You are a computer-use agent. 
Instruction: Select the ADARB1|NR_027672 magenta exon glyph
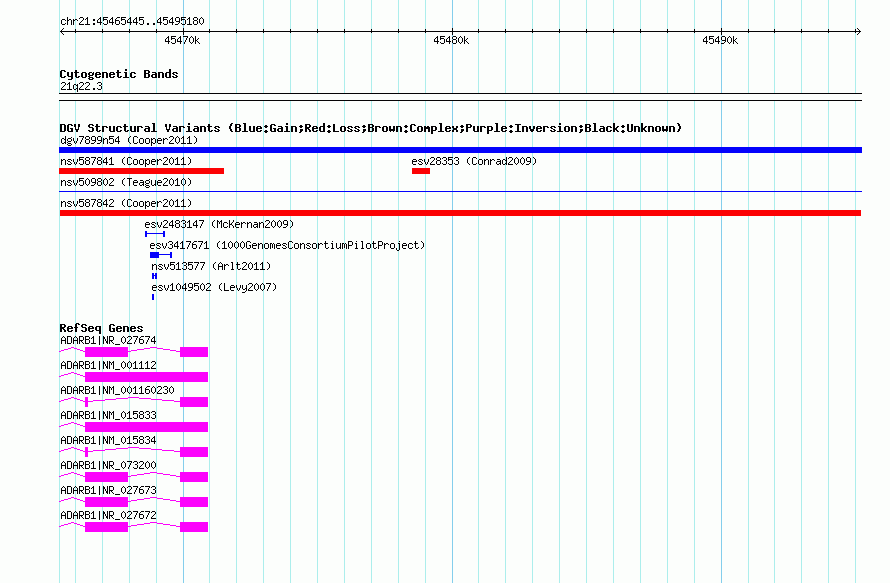(133, 527)
